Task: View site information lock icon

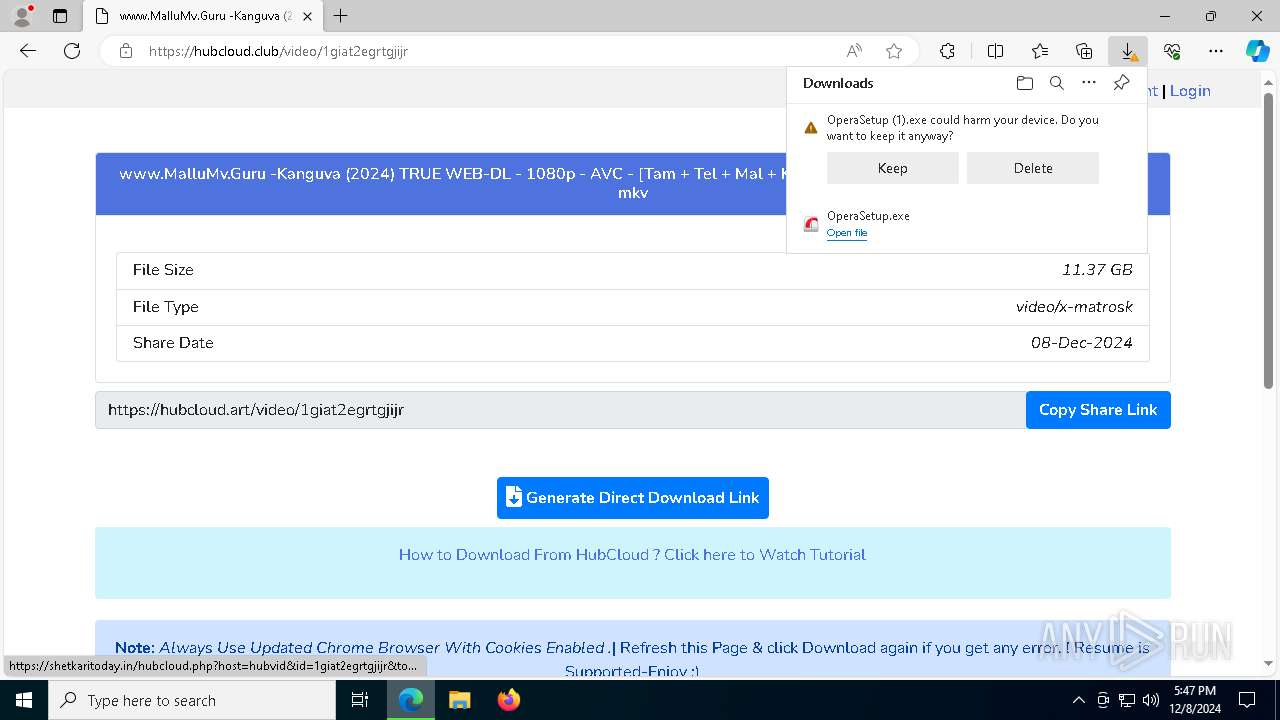Action: click(x=126, y=51)
